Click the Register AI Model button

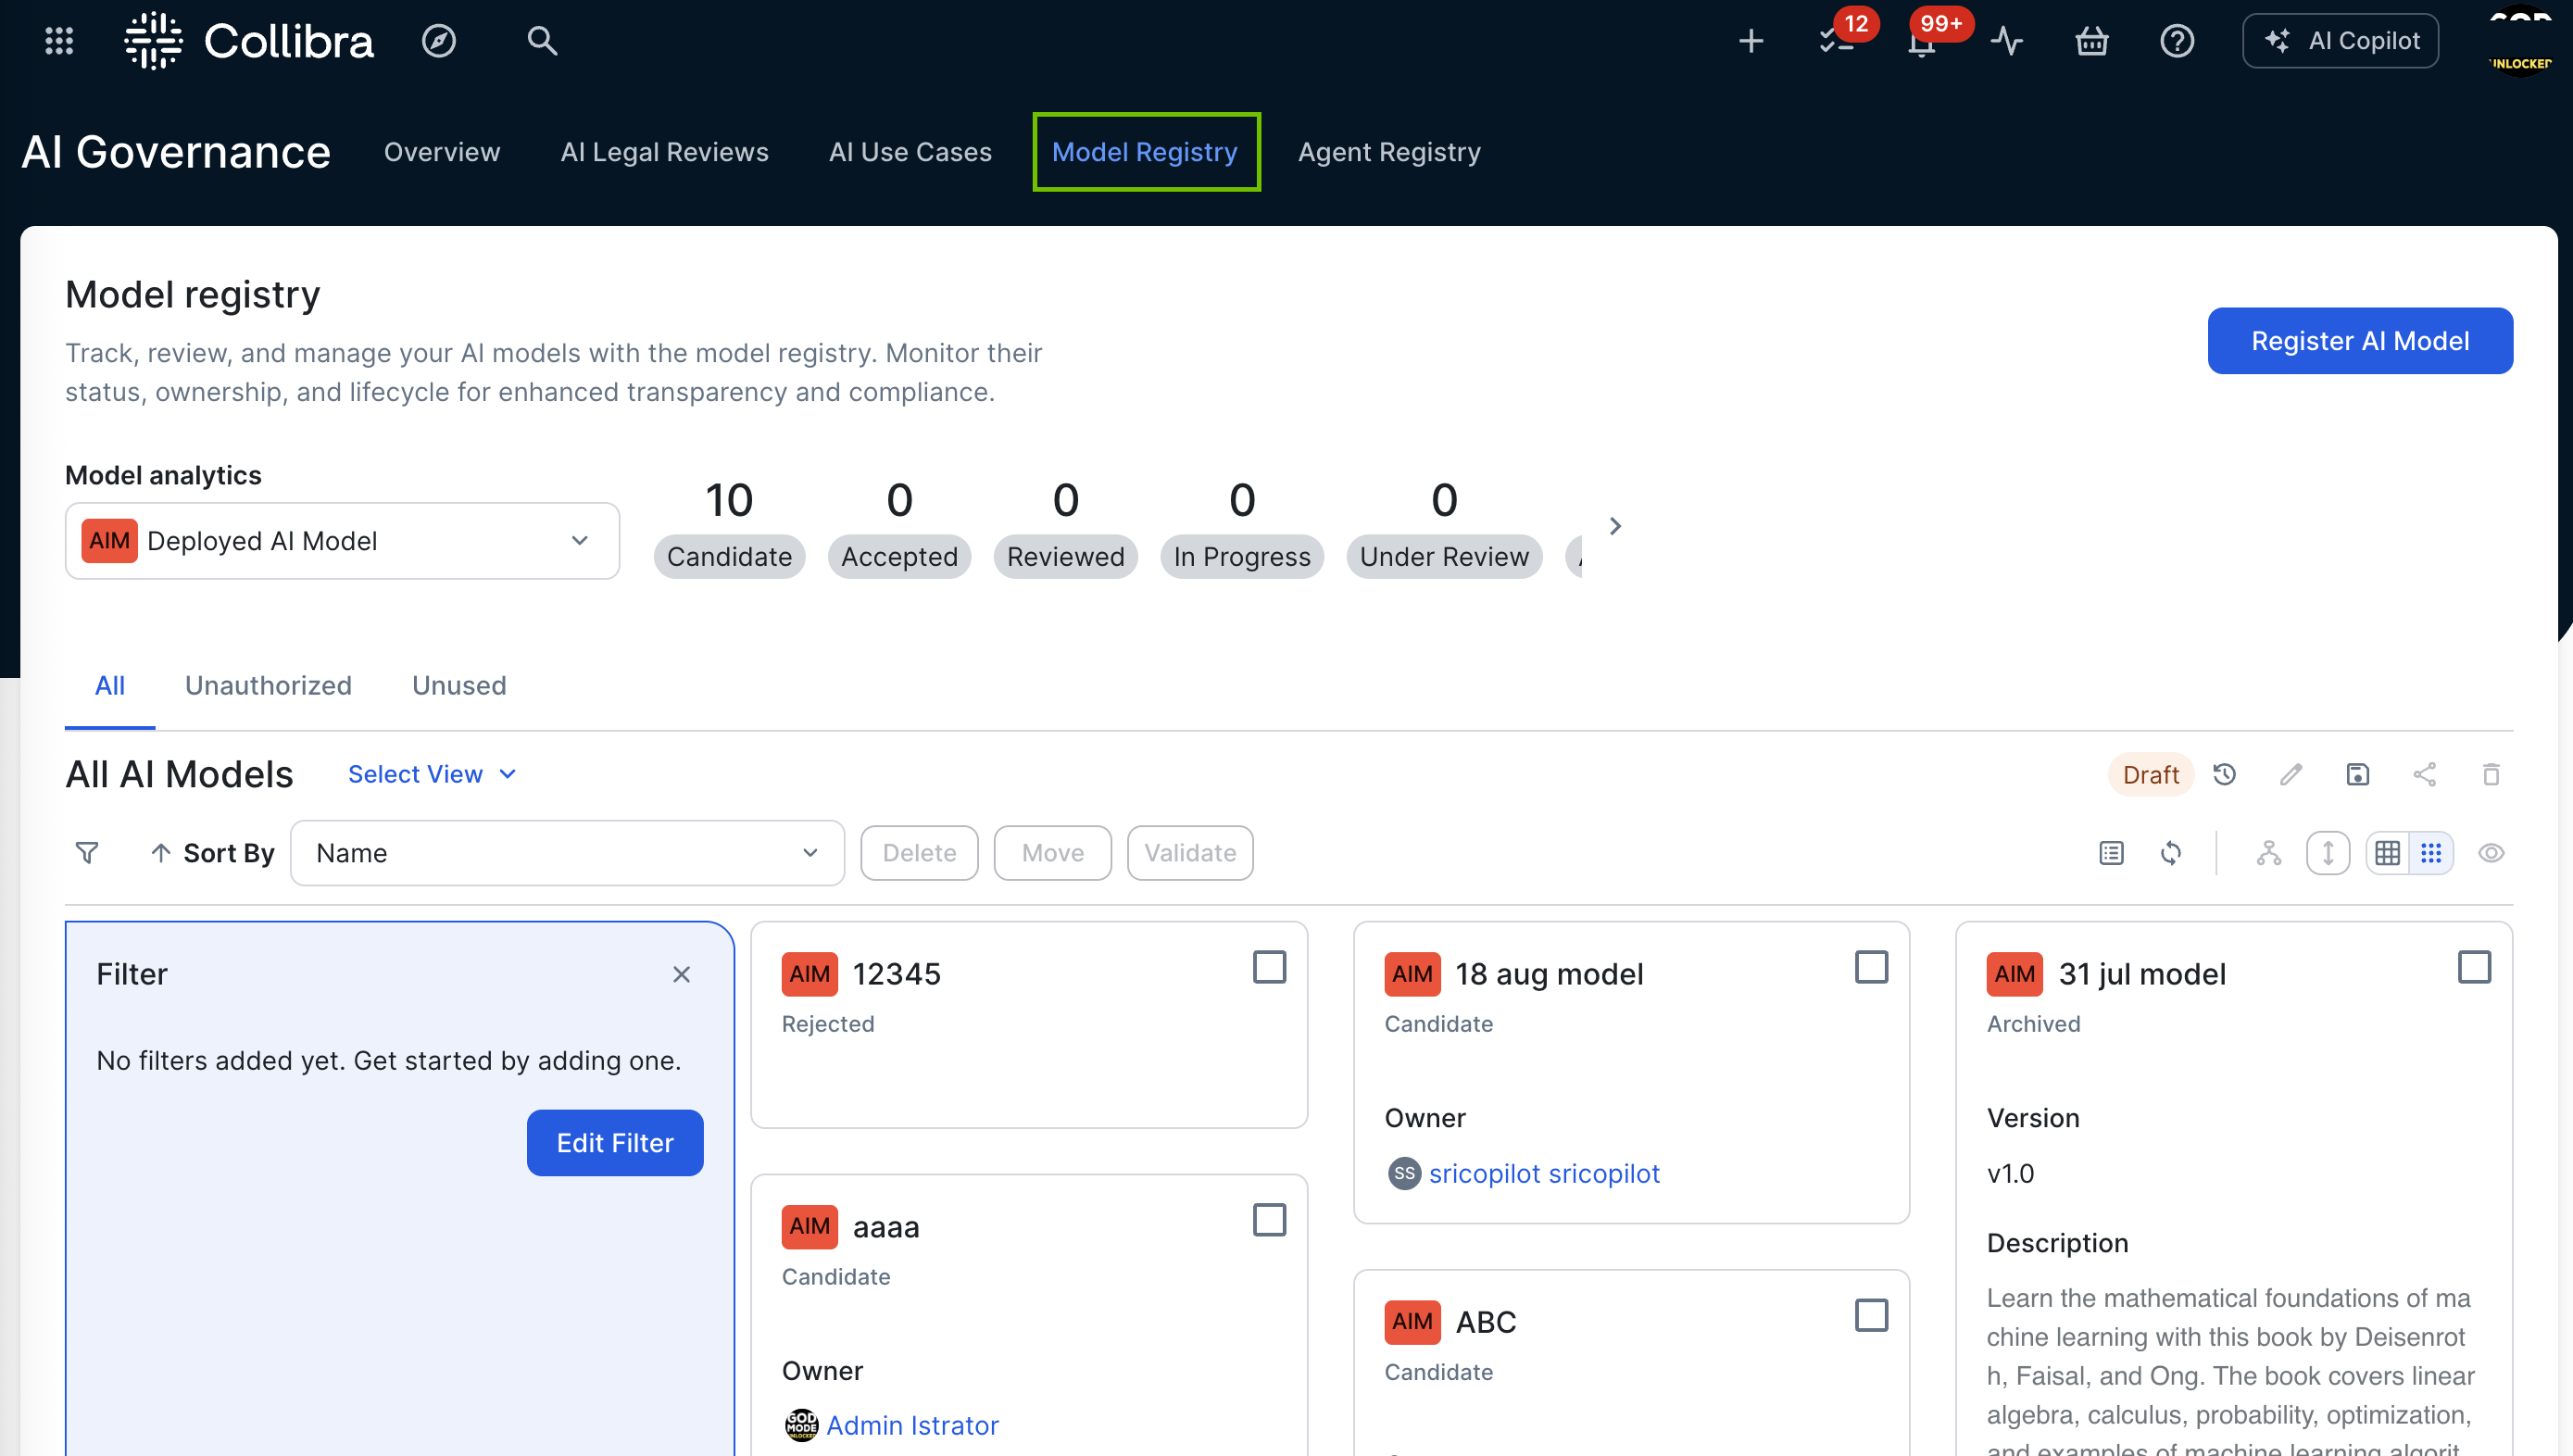(x=2359, y=341)
